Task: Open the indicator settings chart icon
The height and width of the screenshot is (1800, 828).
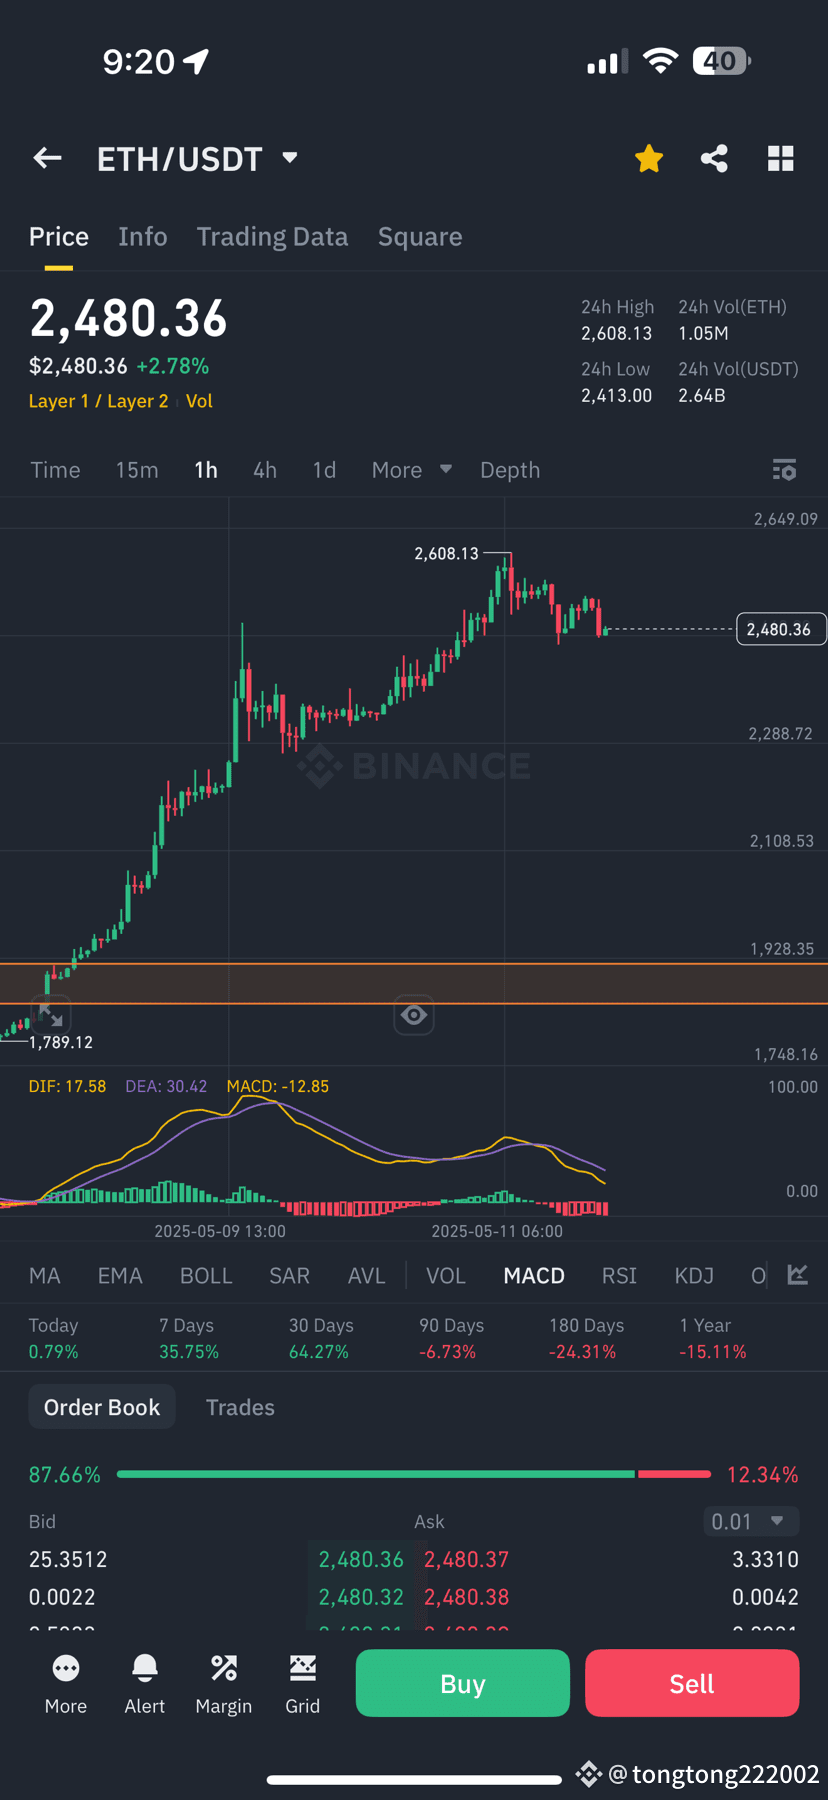Action: coord(797,1274)
